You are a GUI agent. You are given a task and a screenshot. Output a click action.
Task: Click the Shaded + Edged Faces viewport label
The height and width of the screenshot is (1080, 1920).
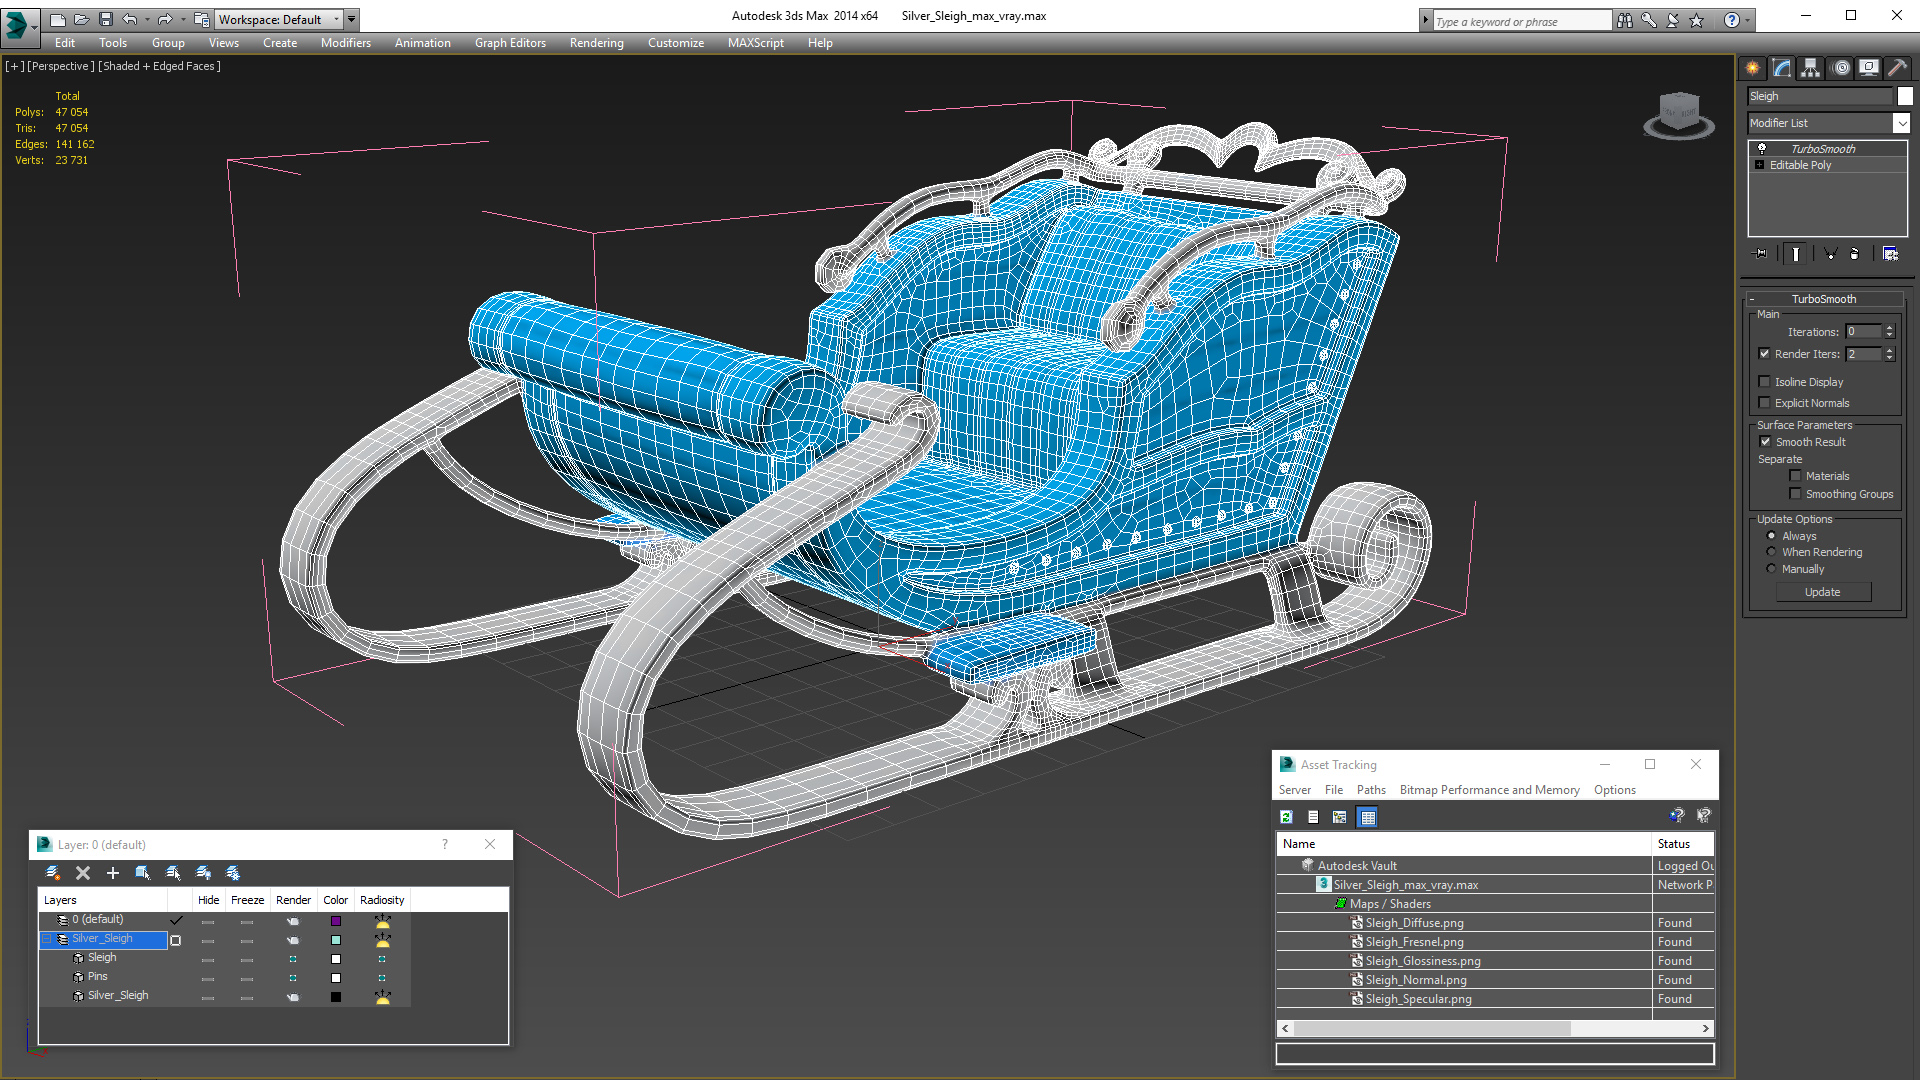(x=159, y=66)
